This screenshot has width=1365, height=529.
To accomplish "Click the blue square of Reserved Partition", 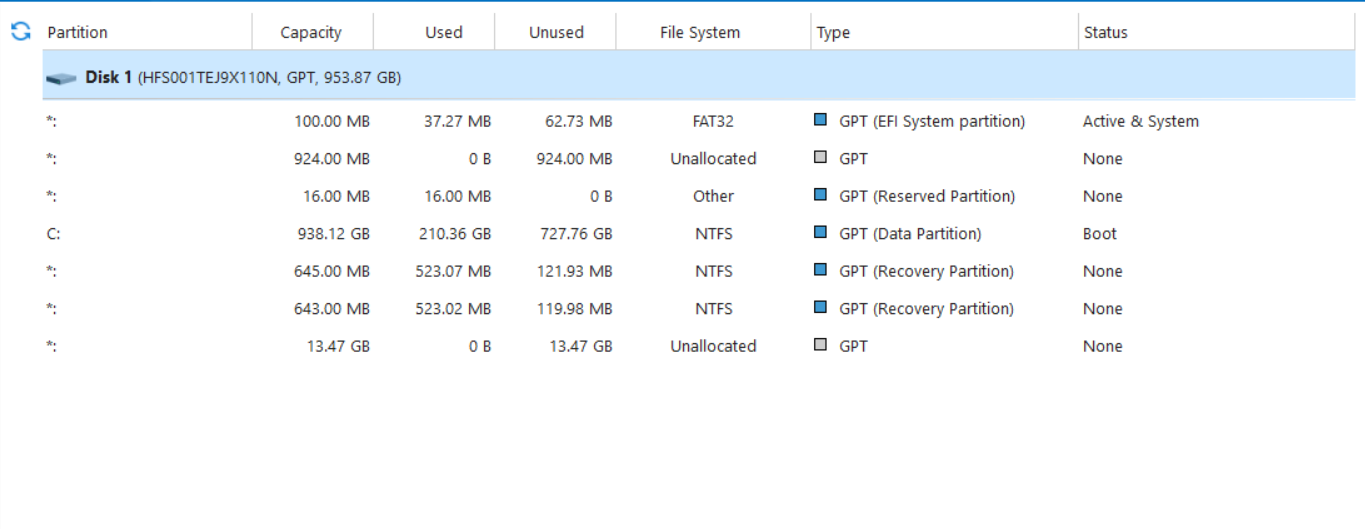I will pyautogui.click(x=821, y=195).
